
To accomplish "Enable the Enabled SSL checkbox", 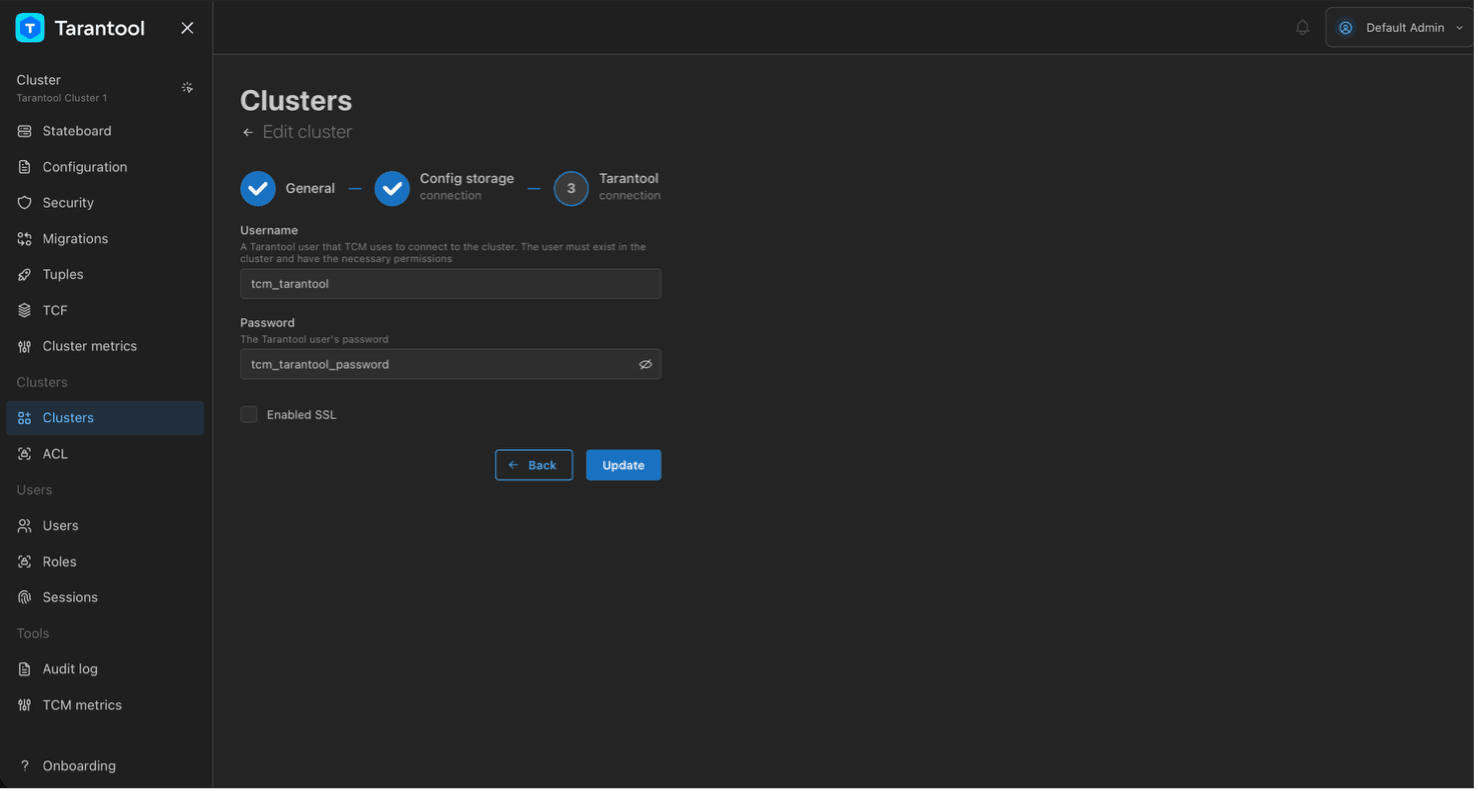I will pos(249,416).
